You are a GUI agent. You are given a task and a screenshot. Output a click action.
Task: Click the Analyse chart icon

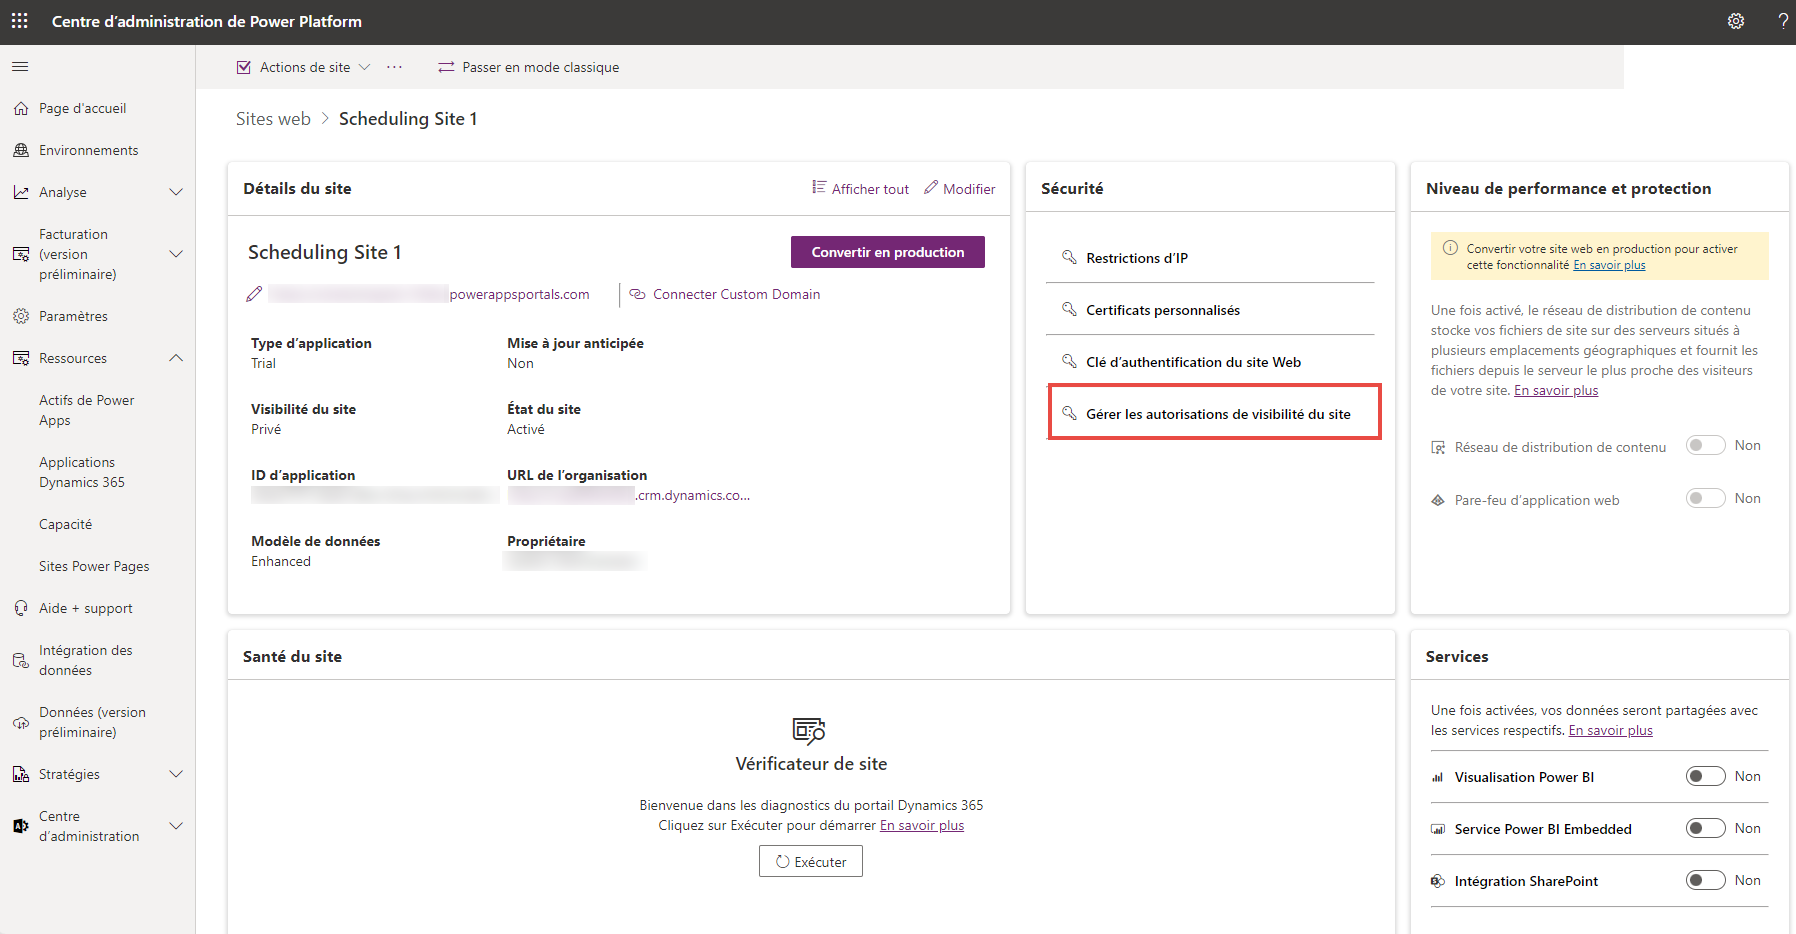coord(21,192)
